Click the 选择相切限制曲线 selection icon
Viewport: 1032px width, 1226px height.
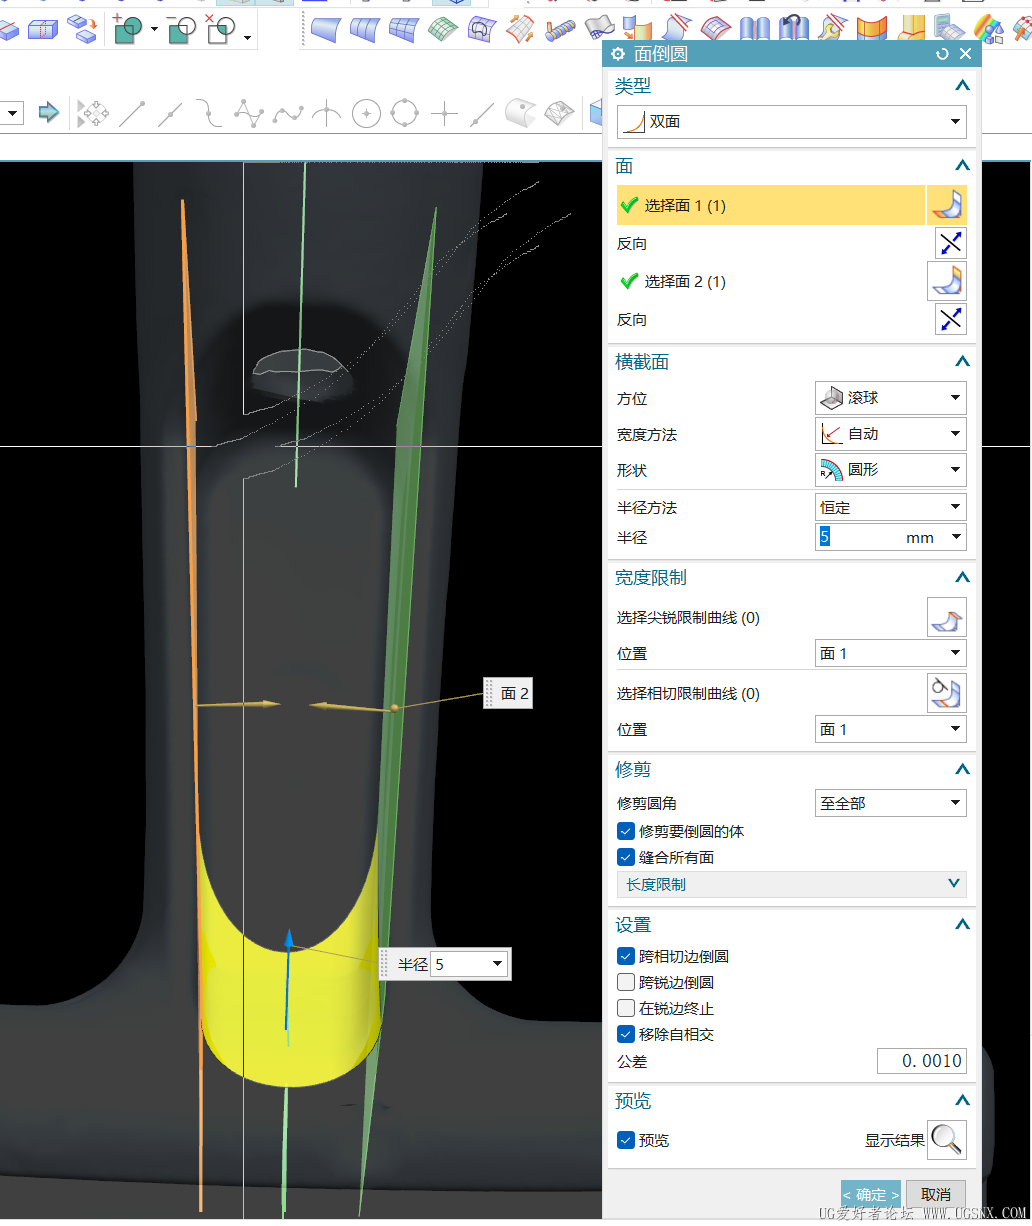946,693
